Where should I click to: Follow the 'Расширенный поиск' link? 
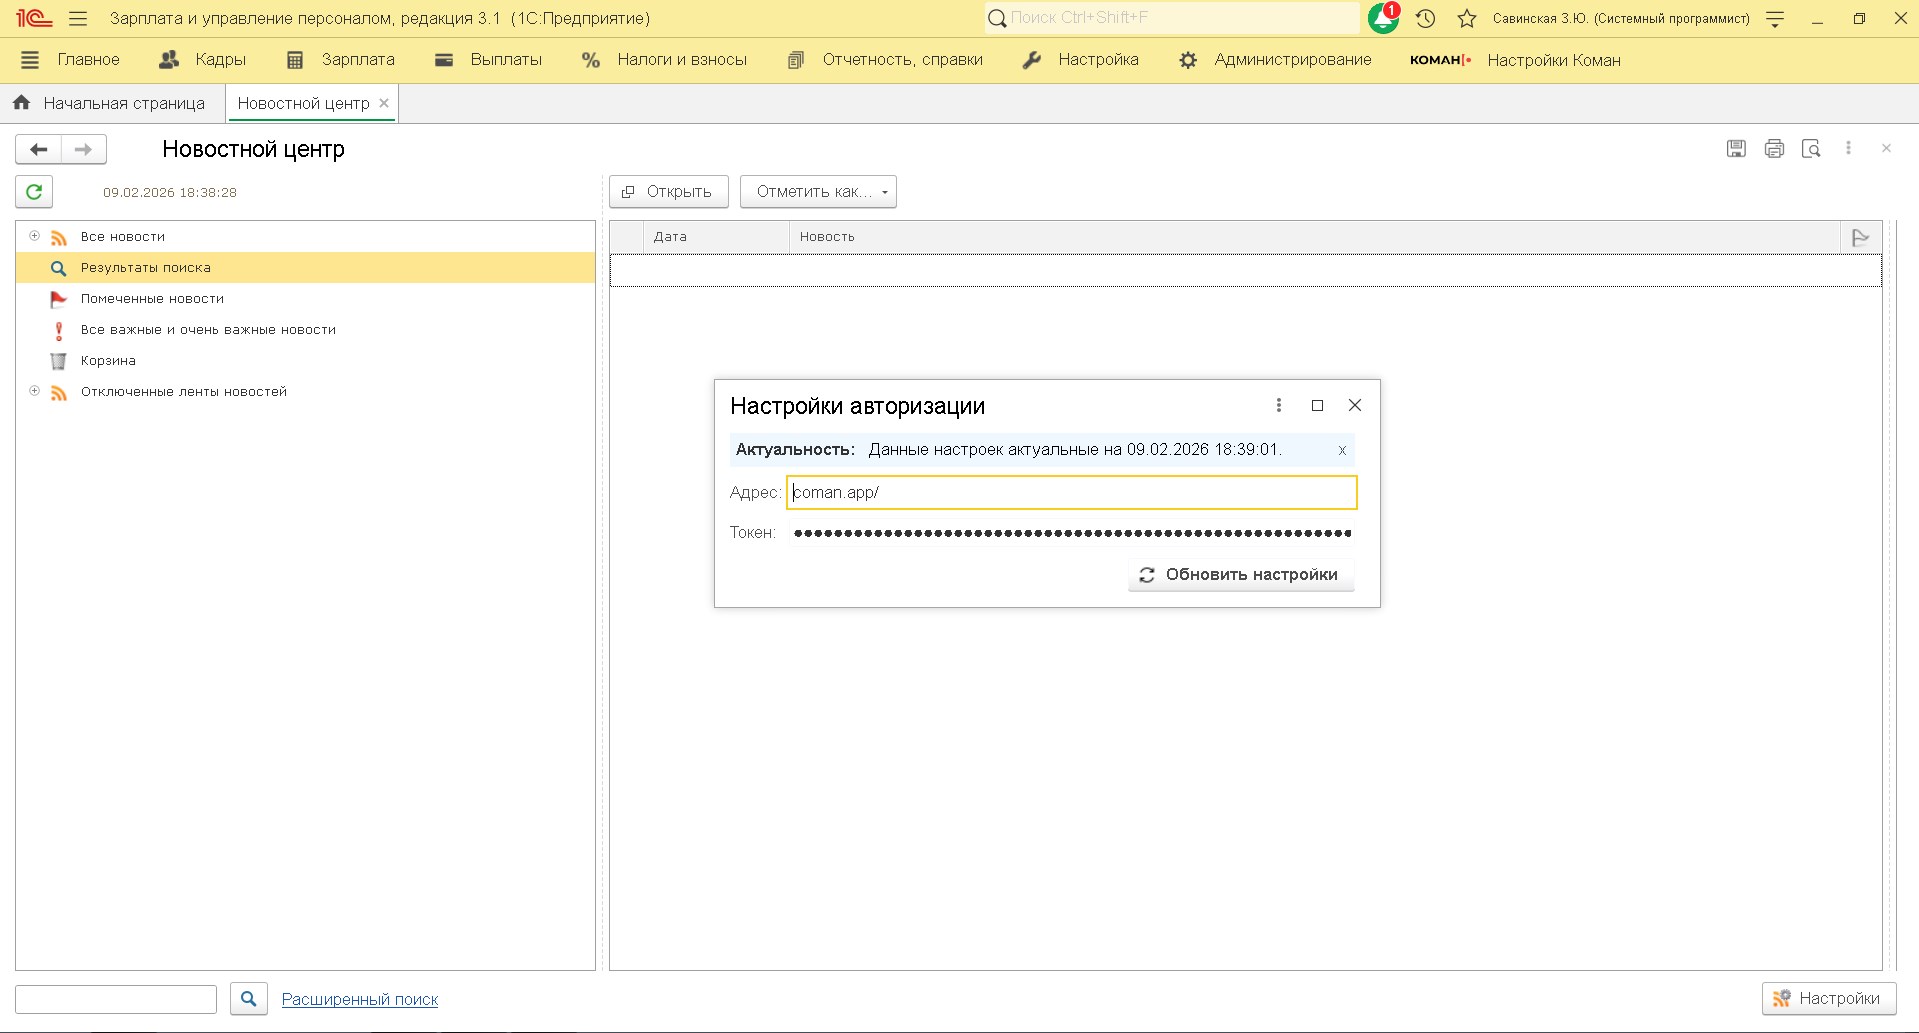coord(360,999)
